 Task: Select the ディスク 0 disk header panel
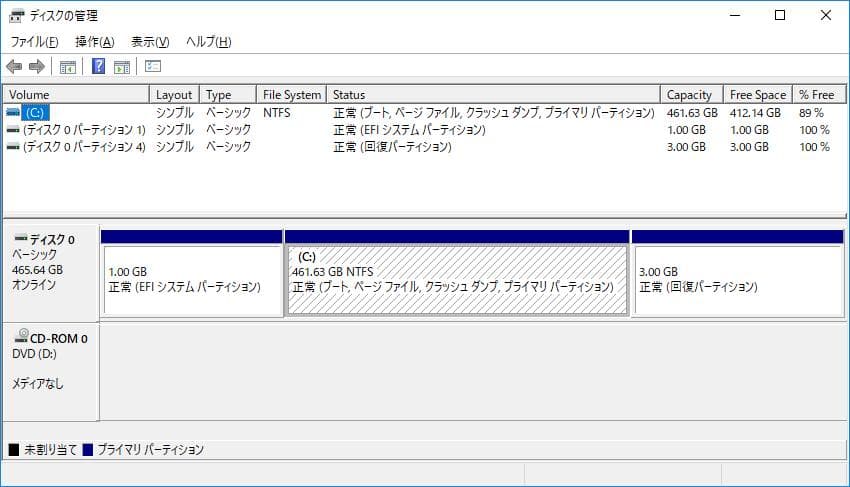click(51, 274)
